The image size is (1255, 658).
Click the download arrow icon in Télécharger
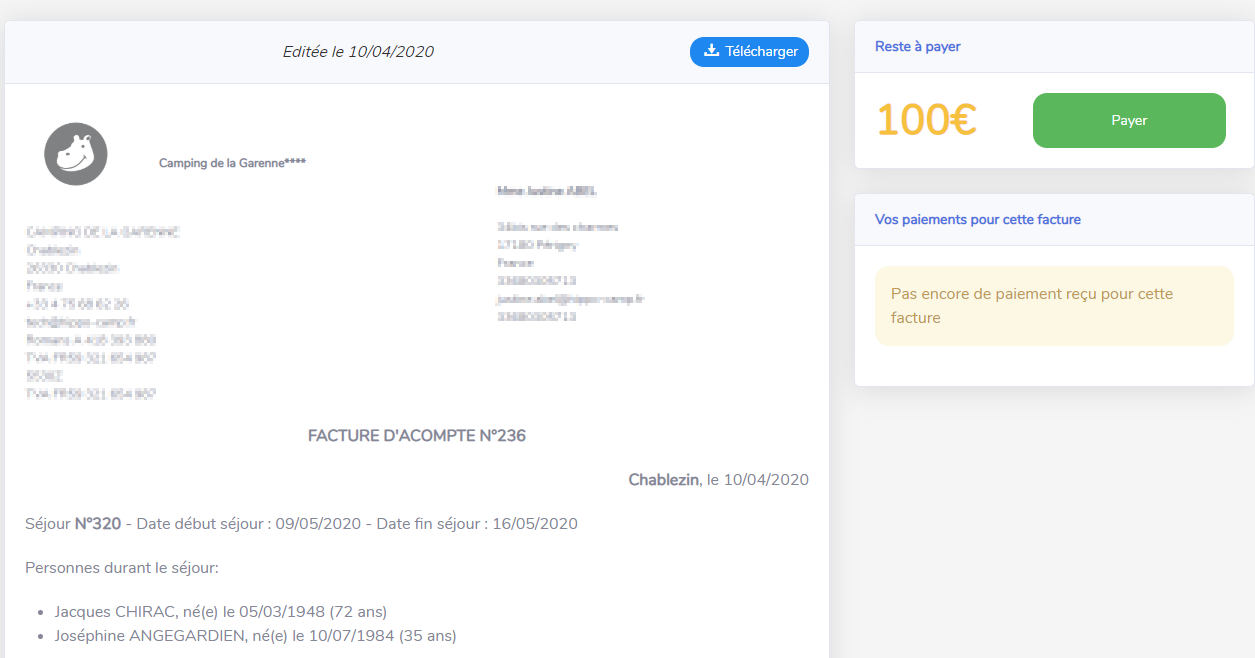pyautogui.click(x=711, y=51)
